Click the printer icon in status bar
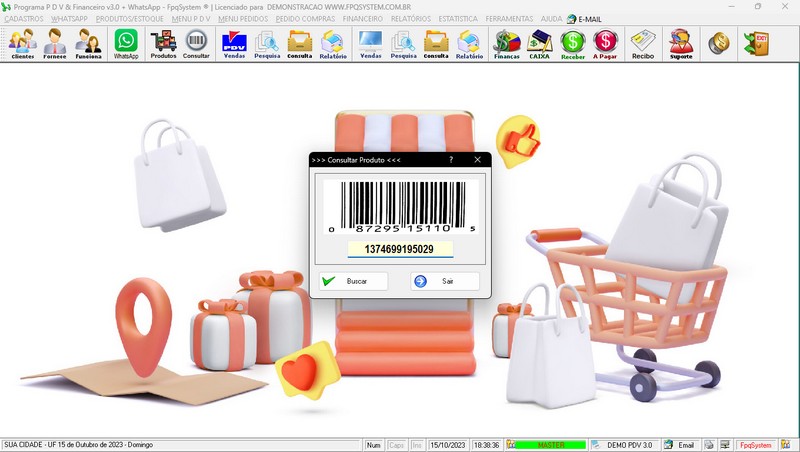The image size is (800, 452). 709,445
